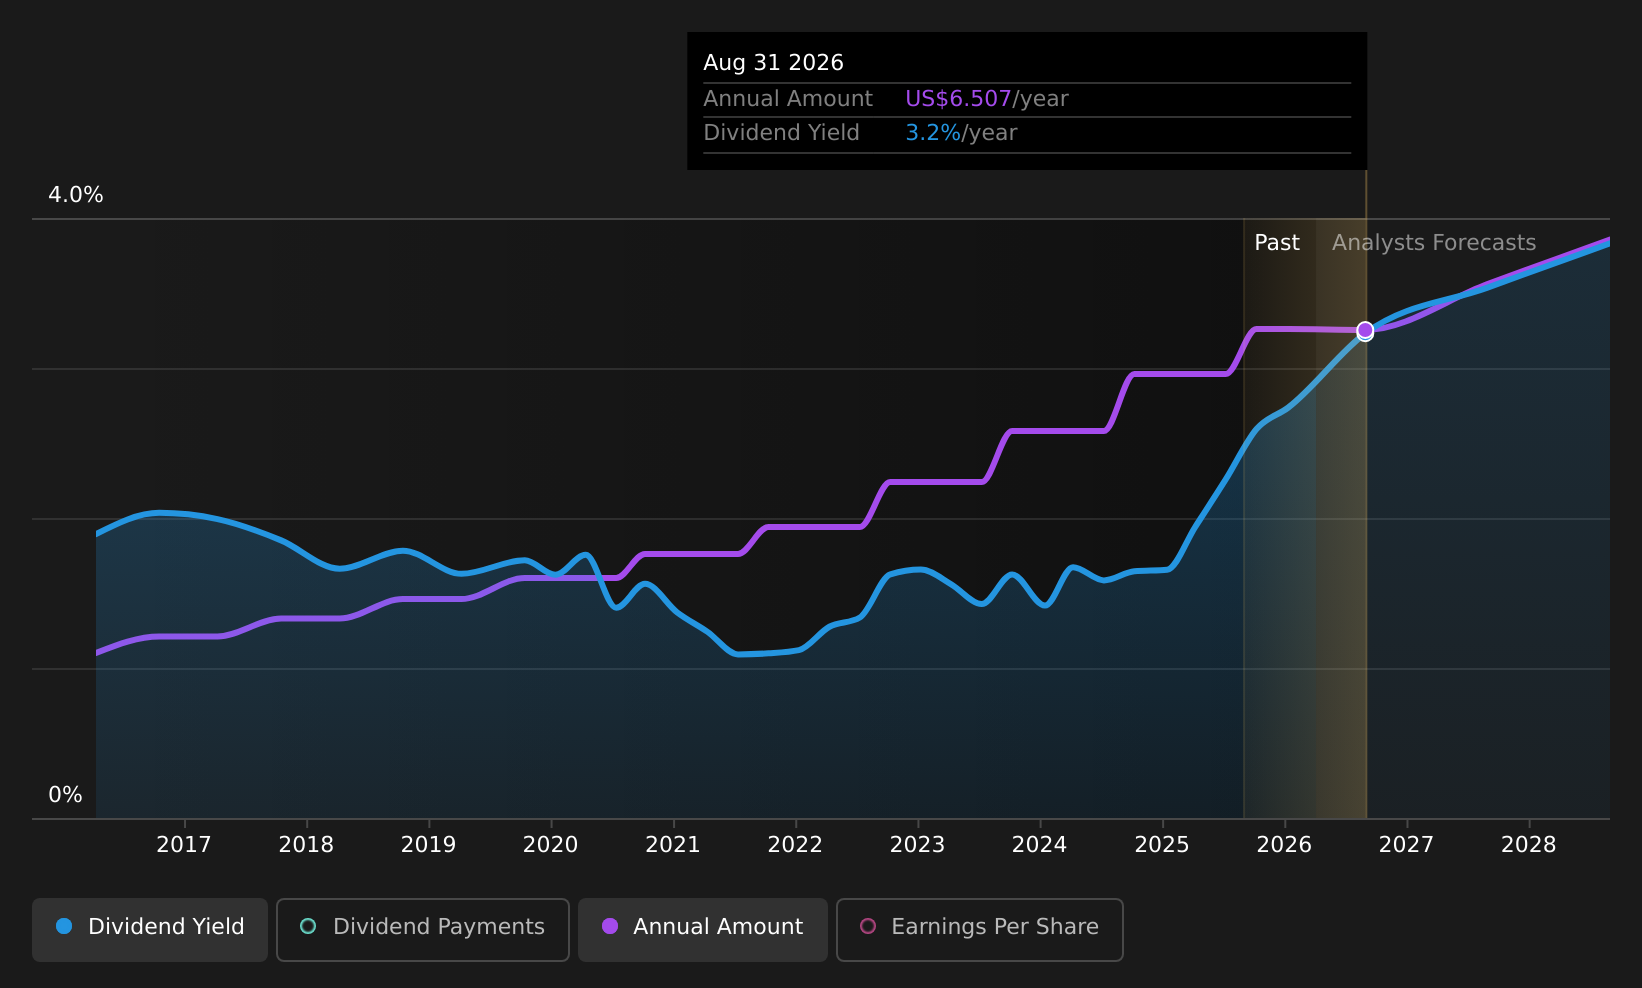Image resolution: width=1642 pixels, height=988 pixels.
Task: Toggle the Dividend Yield legend button
Action: click(150, 929)
